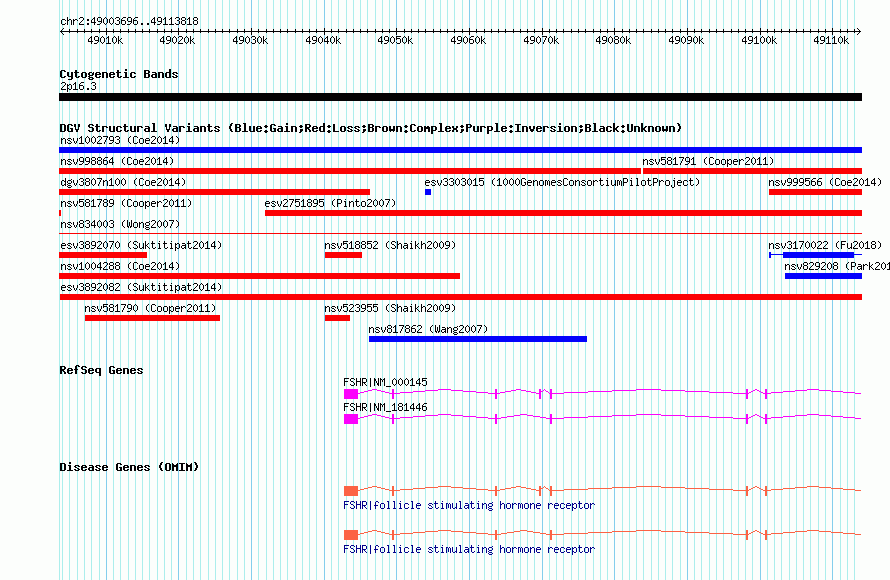Open the FSHR|NM_000145 transcript label
Image resolution: width=890 pixels, height=580 pixels.
385,382
